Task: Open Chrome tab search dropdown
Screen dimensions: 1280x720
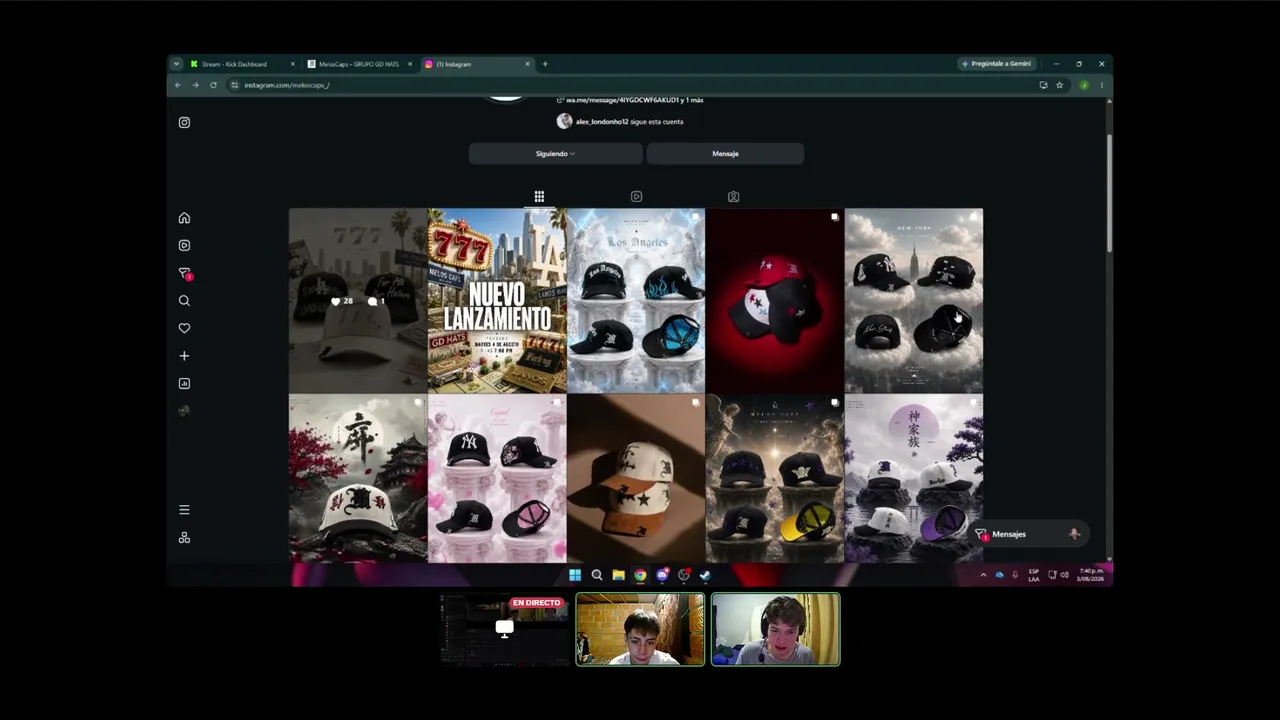Action: pos(177,64)
